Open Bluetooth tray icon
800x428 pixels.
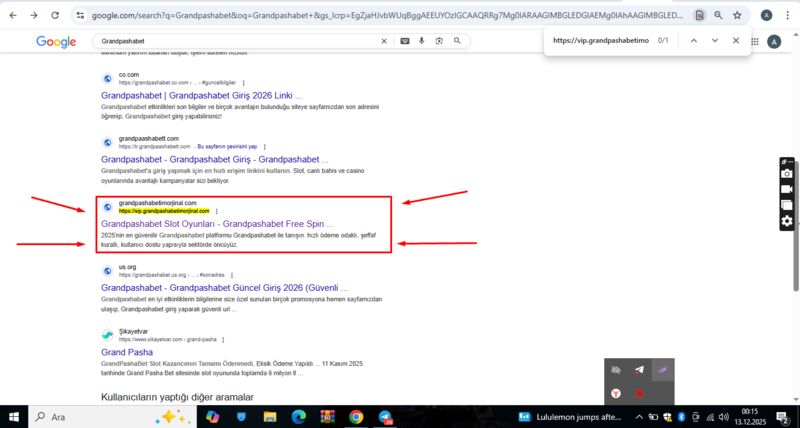pyautogui.click(x=681, y=417)
